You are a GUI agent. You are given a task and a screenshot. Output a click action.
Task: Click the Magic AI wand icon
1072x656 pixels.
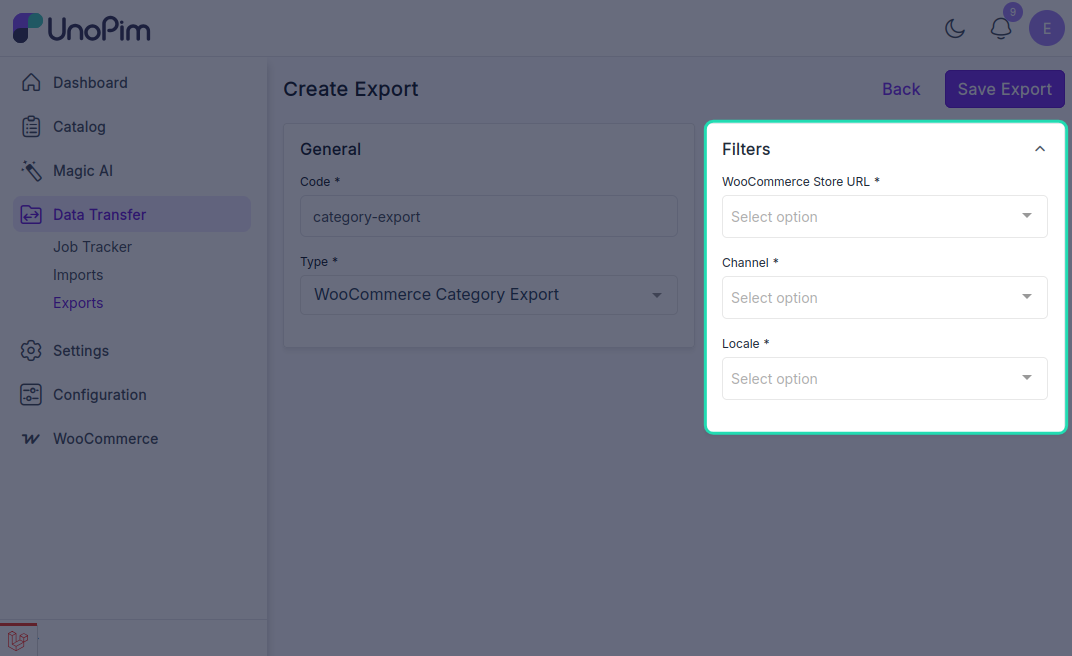(31, 171)
